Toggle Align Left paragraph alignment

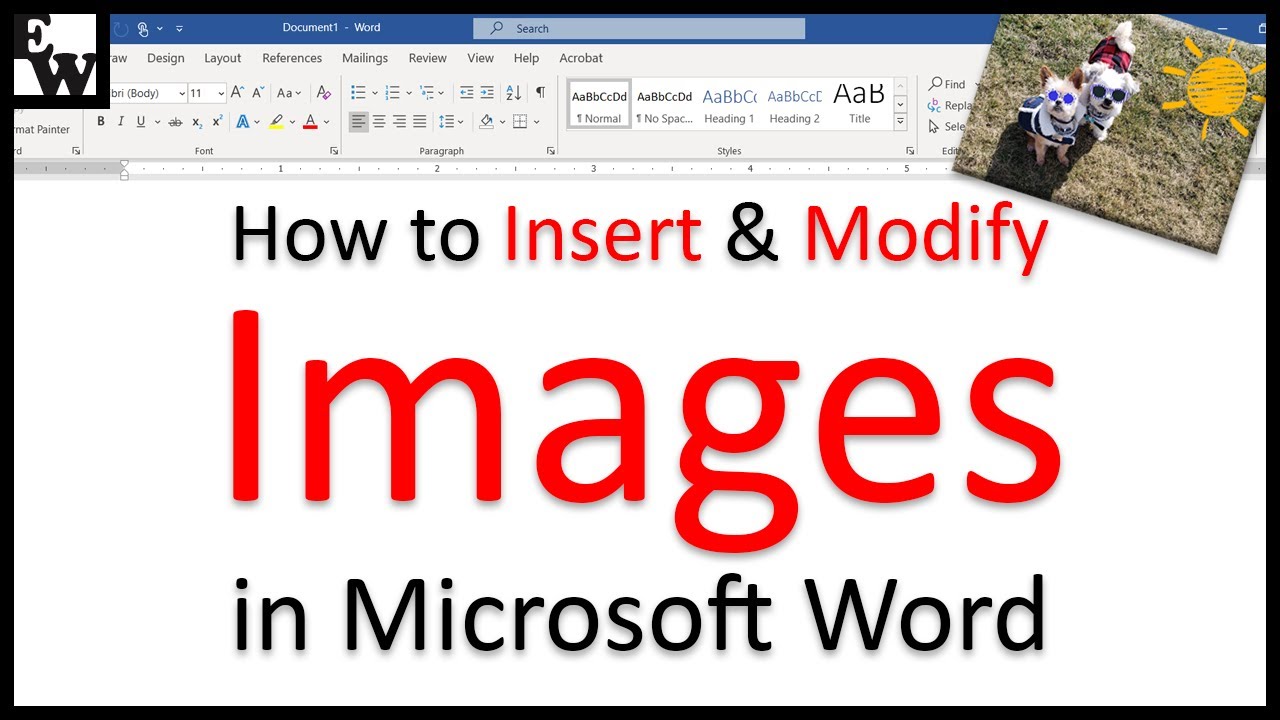pos(359,122)
